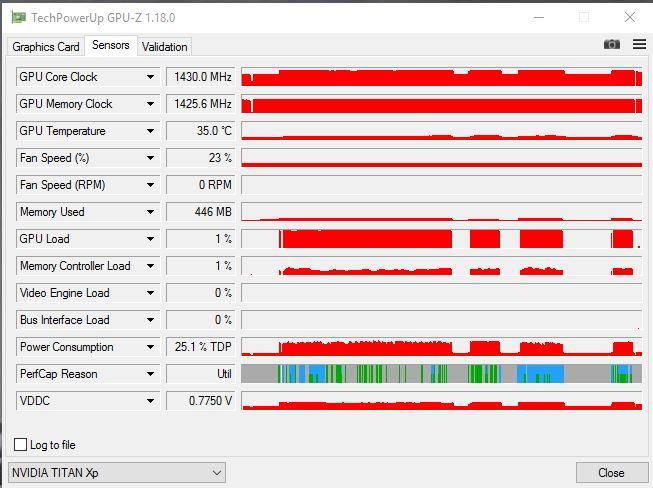The height and width of the screenshot is (488, 653).
Task: Click the 25.1 % TDP value
Action: point(201,347)
